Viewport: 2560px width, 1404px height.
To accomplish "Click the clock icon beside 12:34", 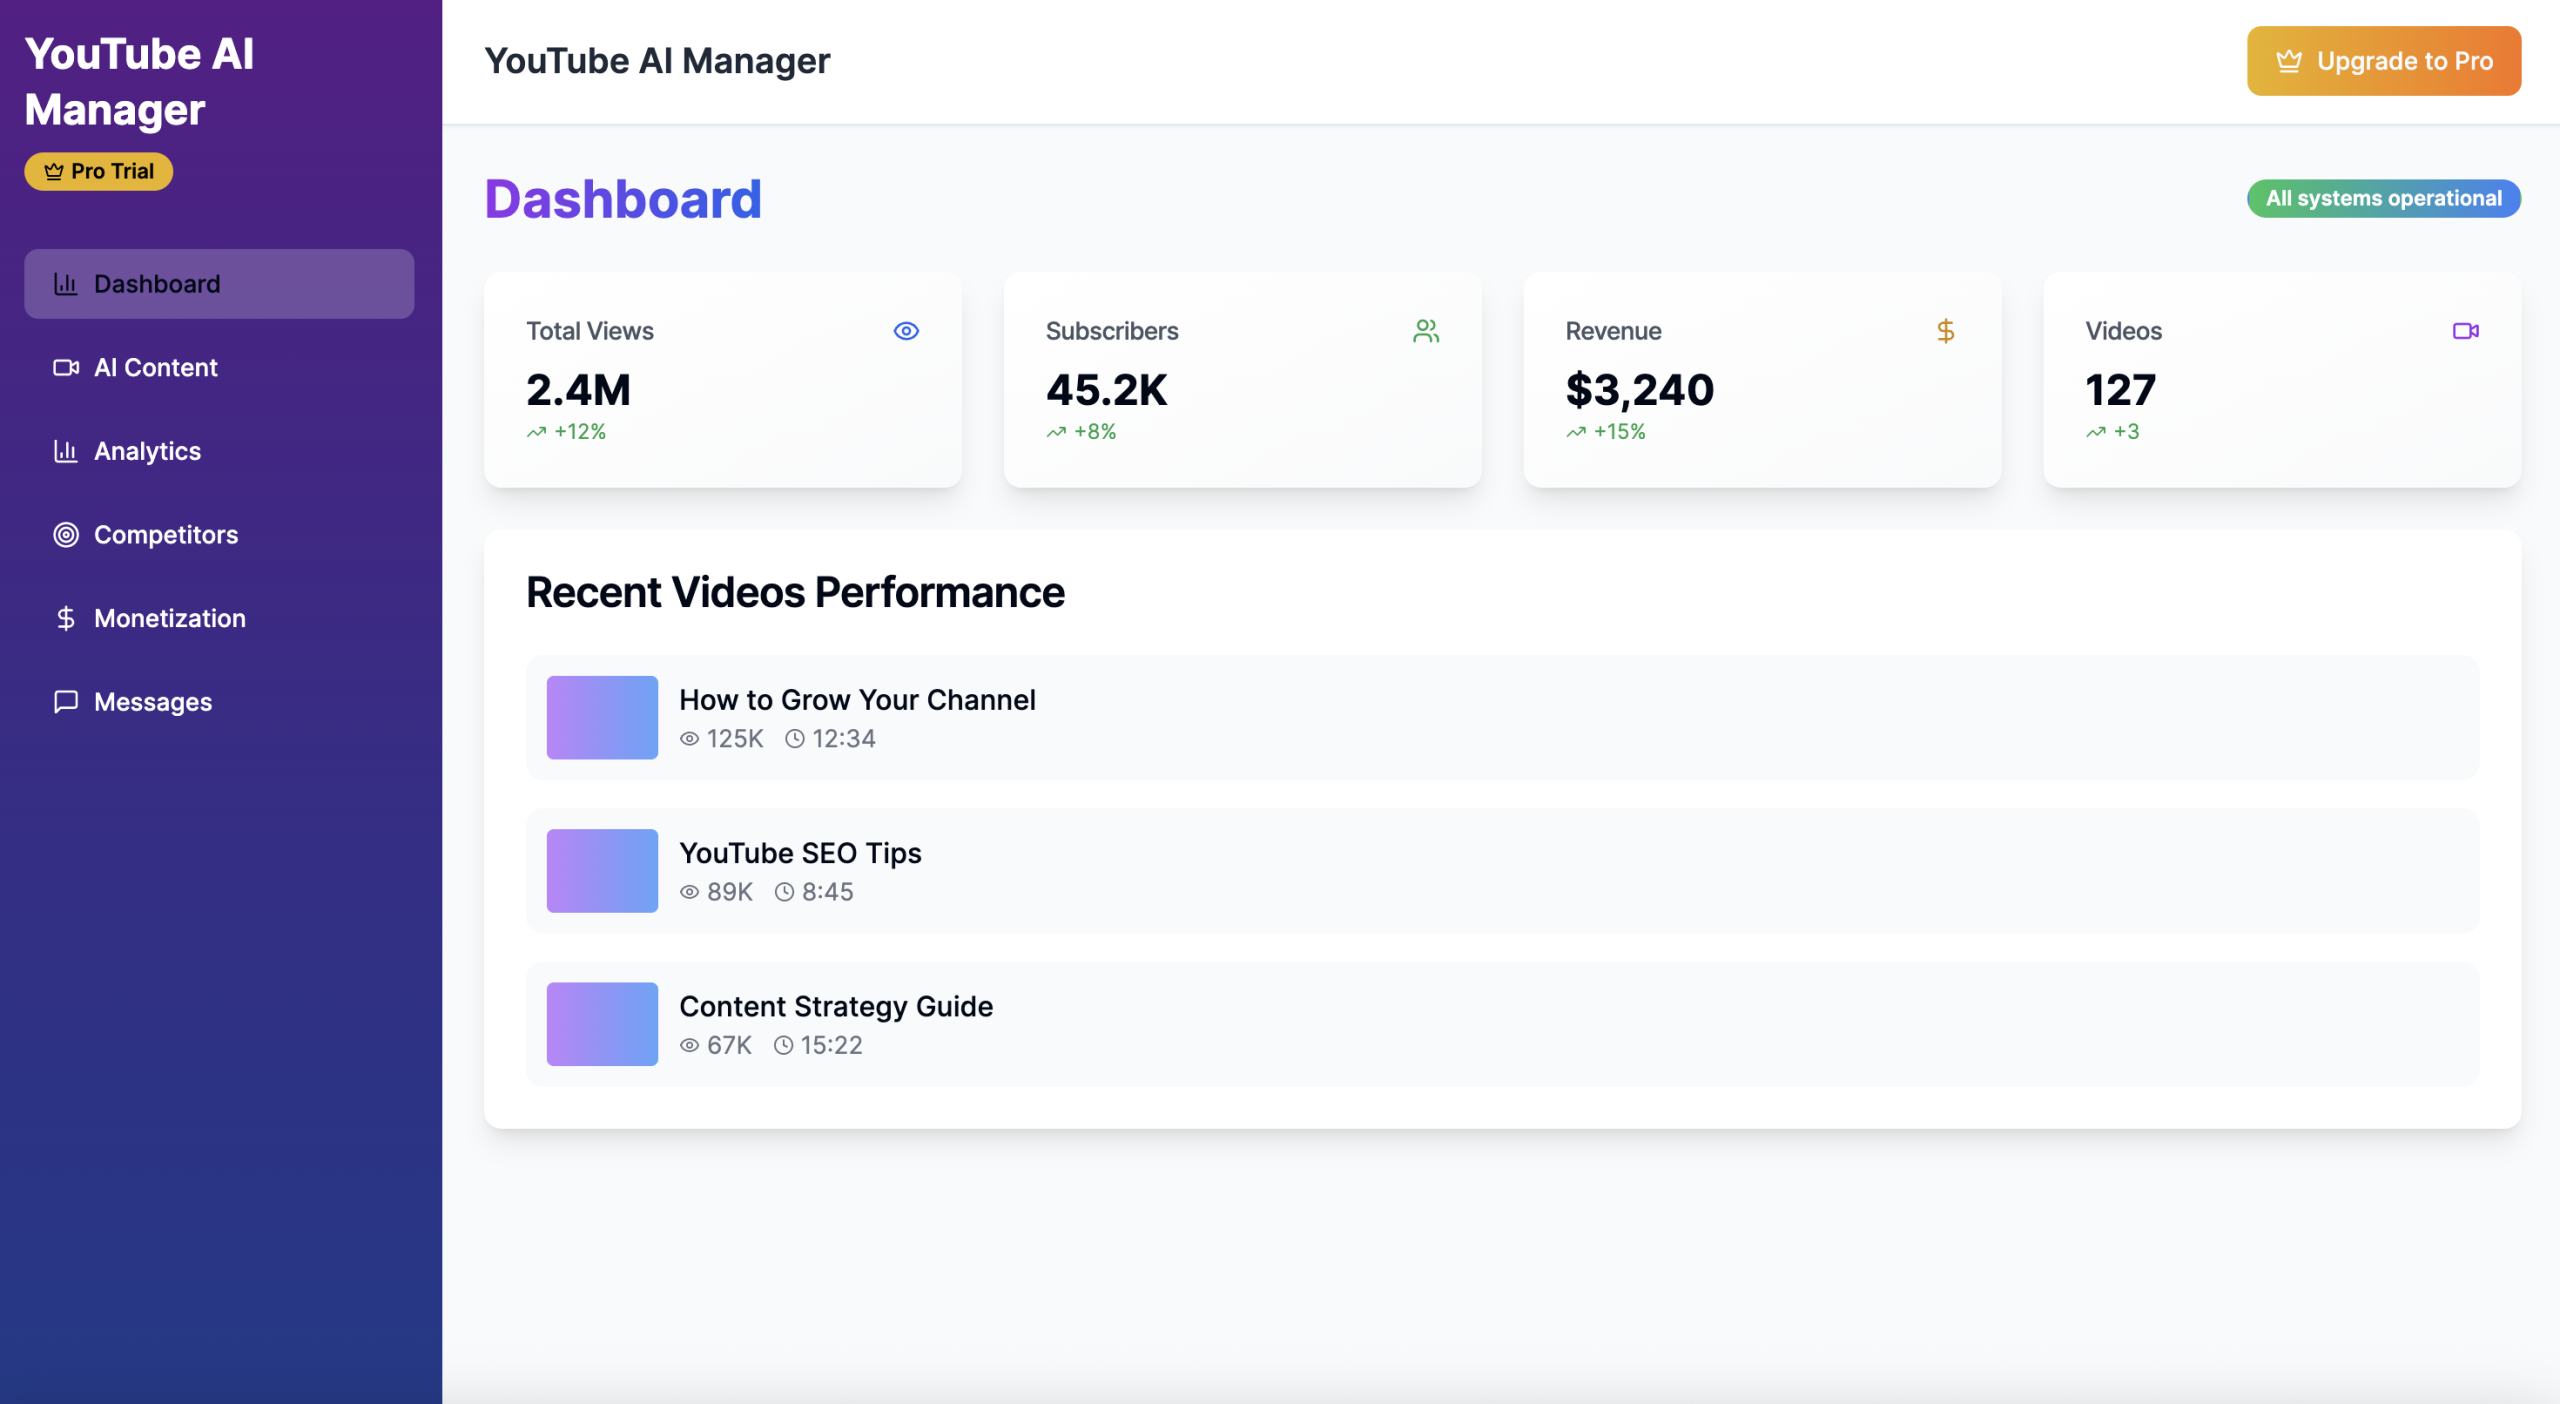I will [x=794, y=739].
